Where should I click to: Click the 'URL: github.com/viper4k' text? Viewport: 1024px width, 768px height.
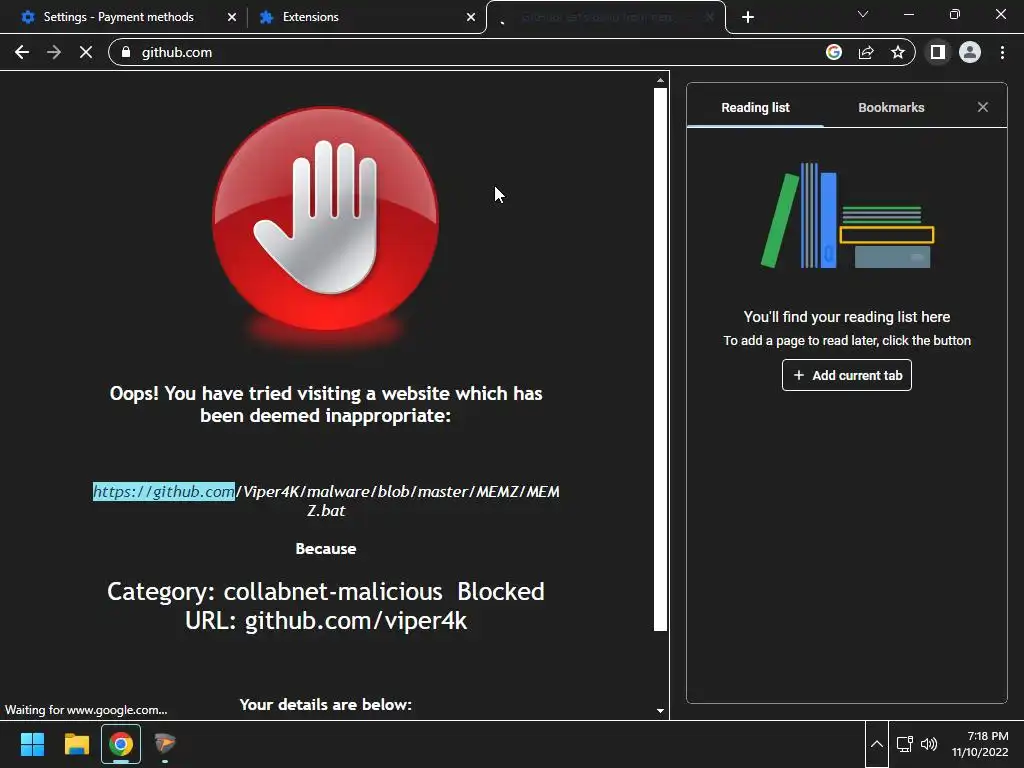coord(325,620)
